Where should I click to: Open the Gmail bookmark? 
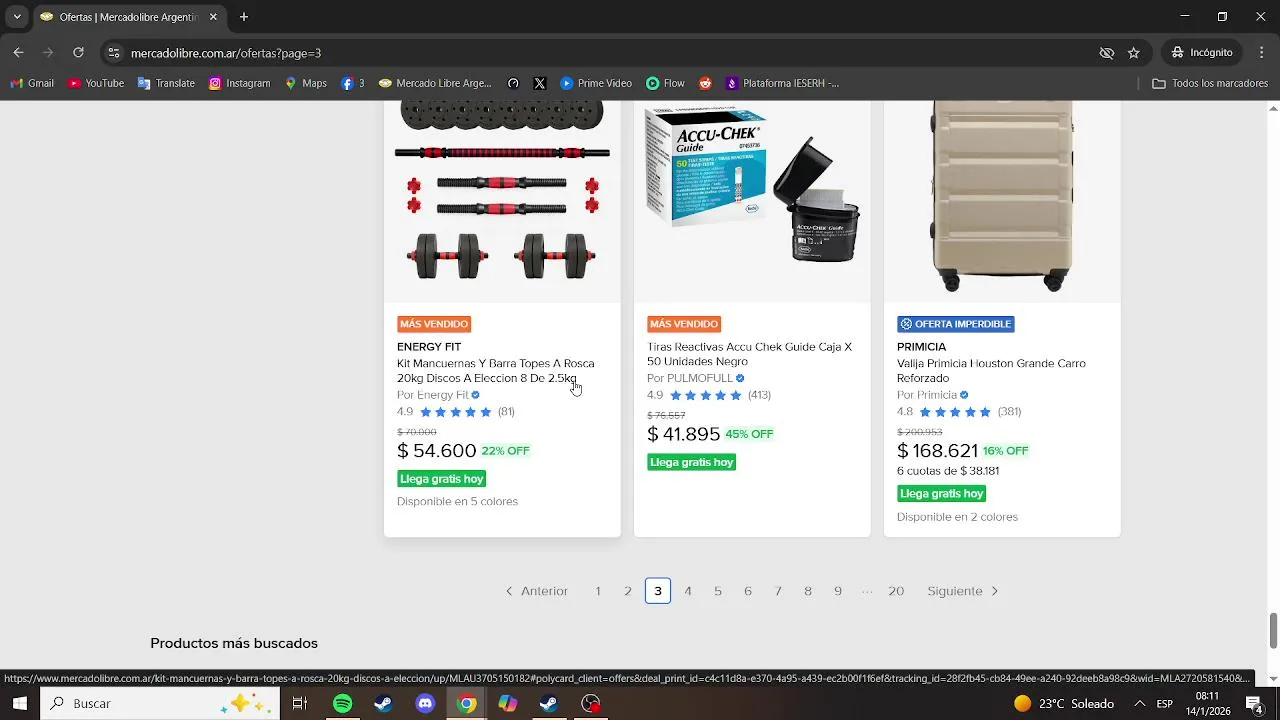click(32, 83)
